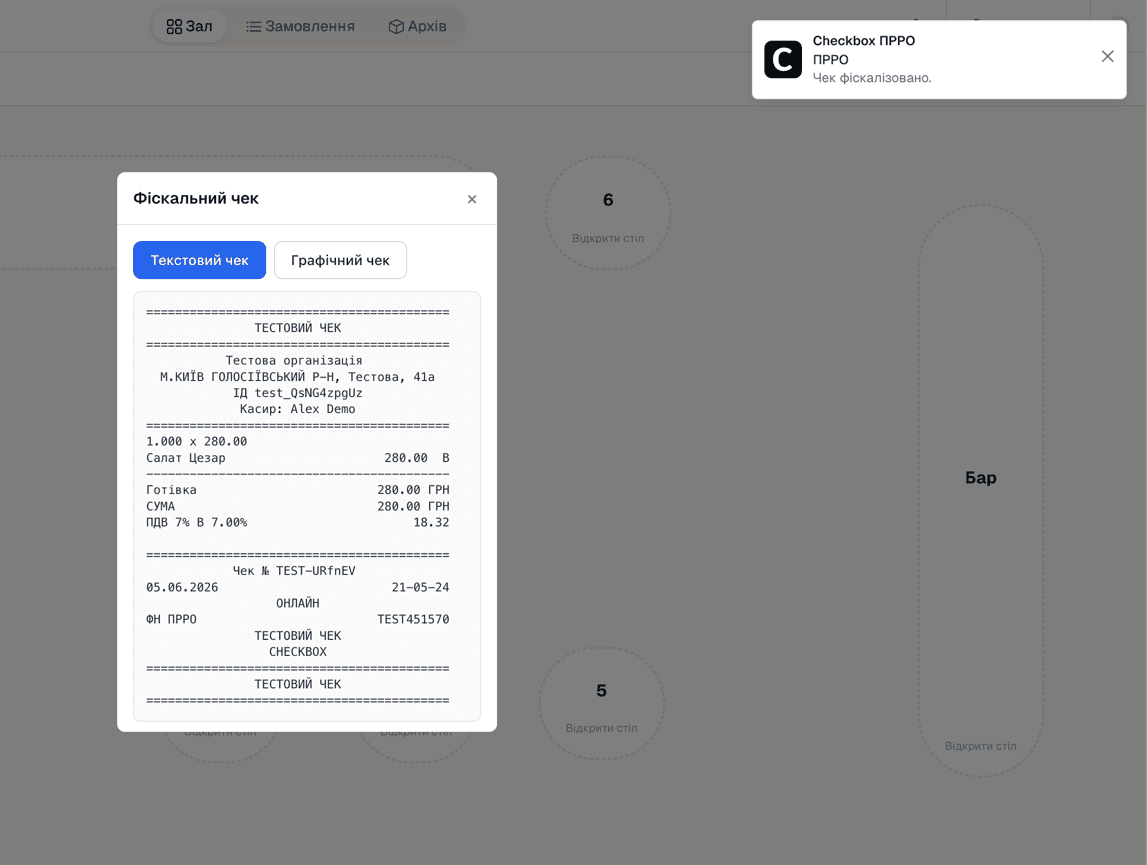Click the address line М.КИЇВ ГОЛОСІЇВСЬКИЙ Р-Н
This screenshot has height=865, width=1147.
298,377
